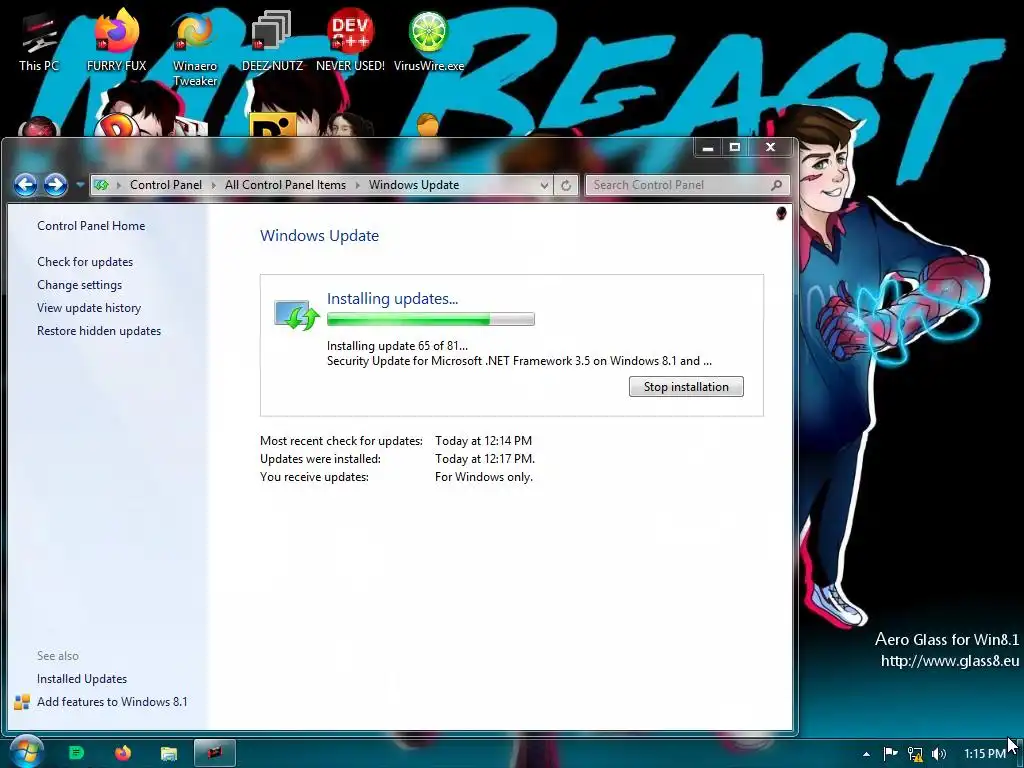Screen dimensions: 1024x768
Task: Close the Windows Update window
Action: point(770,148)
